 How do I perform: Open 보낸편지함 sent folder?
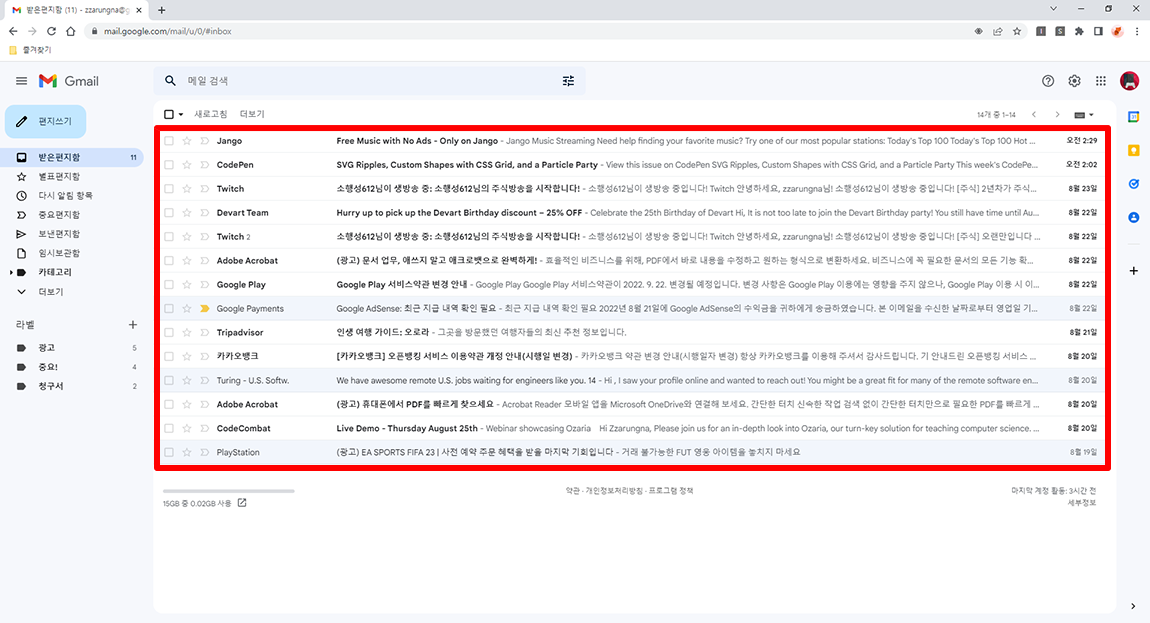point(72,233)
